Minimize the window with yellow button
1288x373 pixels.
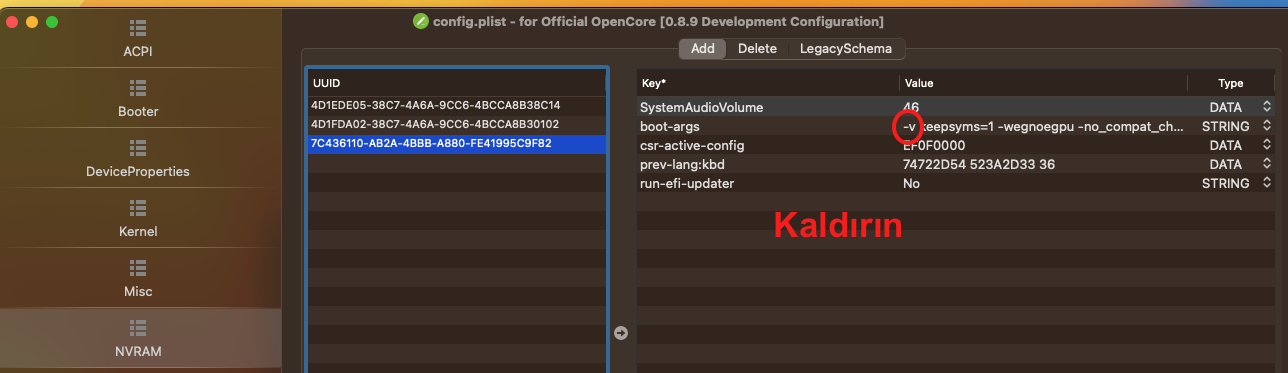coord(33,21)
